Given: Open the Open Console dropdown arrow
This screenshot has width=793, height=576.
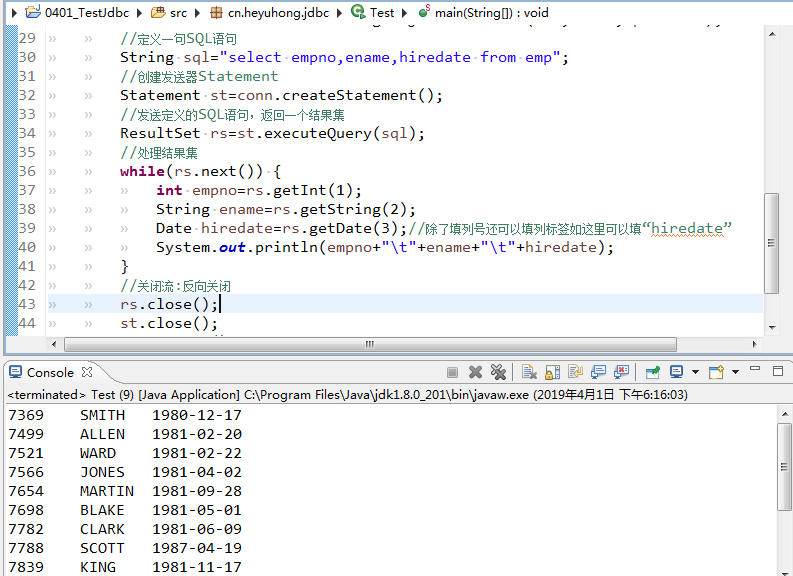Looking at the screenshot, I should [x=736, y=372].
